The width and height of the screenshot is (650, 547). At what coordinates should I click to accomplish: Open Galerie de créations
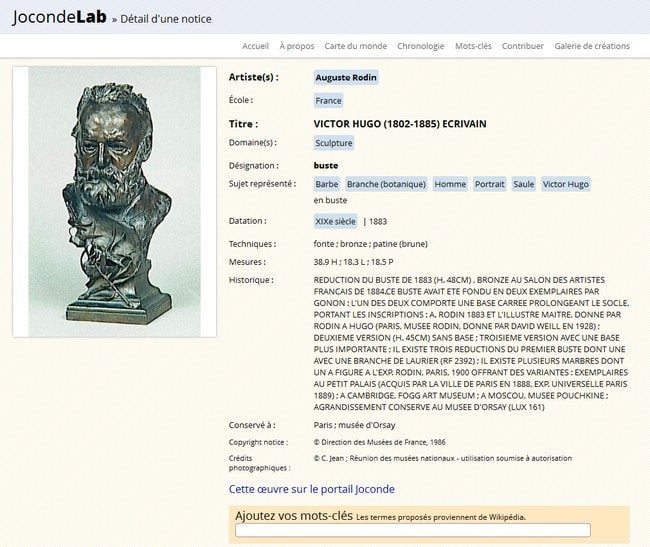[x=592, y=46]
